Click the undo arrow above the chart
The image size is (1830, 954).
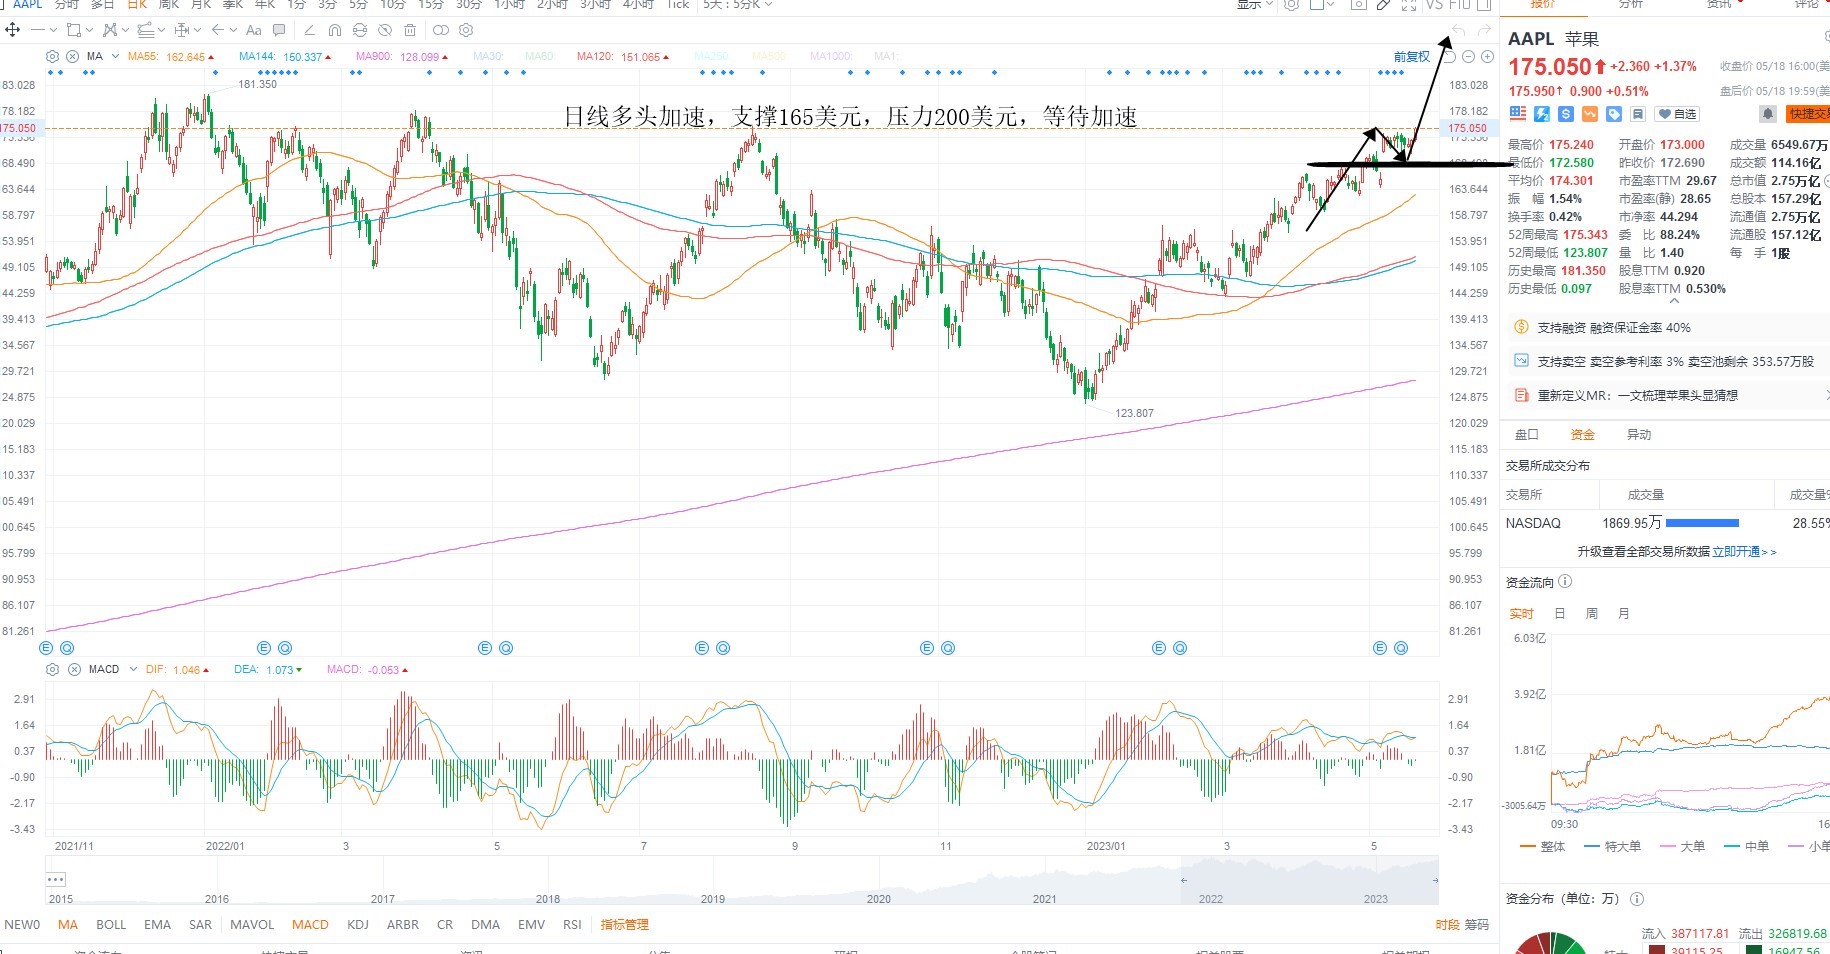point(1458,32)
